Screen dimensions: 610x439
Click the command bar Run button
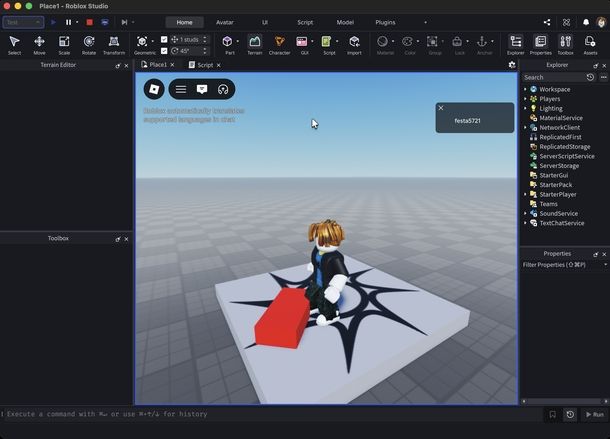click(x=595, y=414)
